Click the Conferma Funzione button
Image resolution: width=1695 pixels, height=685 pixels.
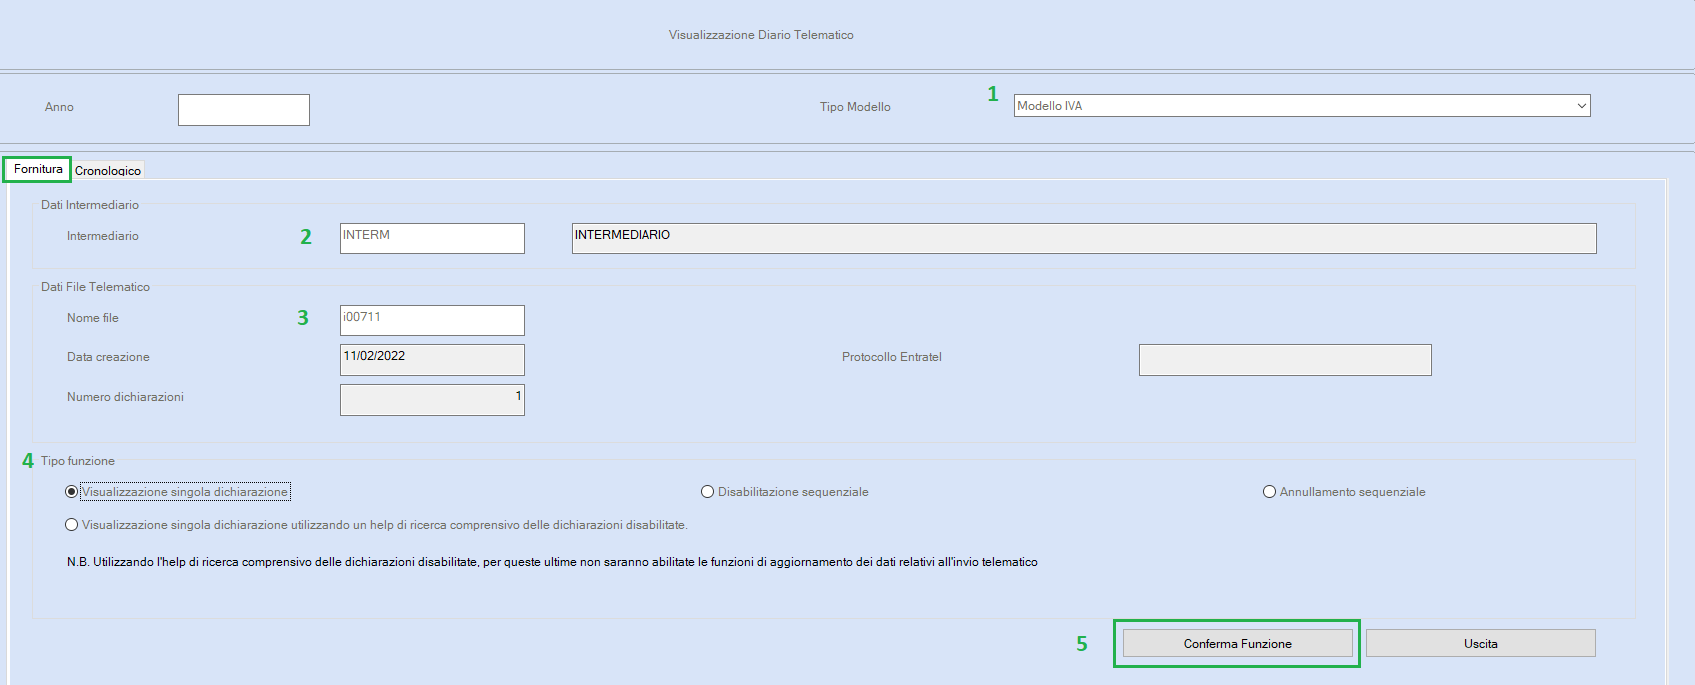pyautogui.click(x=1238, y=643)
